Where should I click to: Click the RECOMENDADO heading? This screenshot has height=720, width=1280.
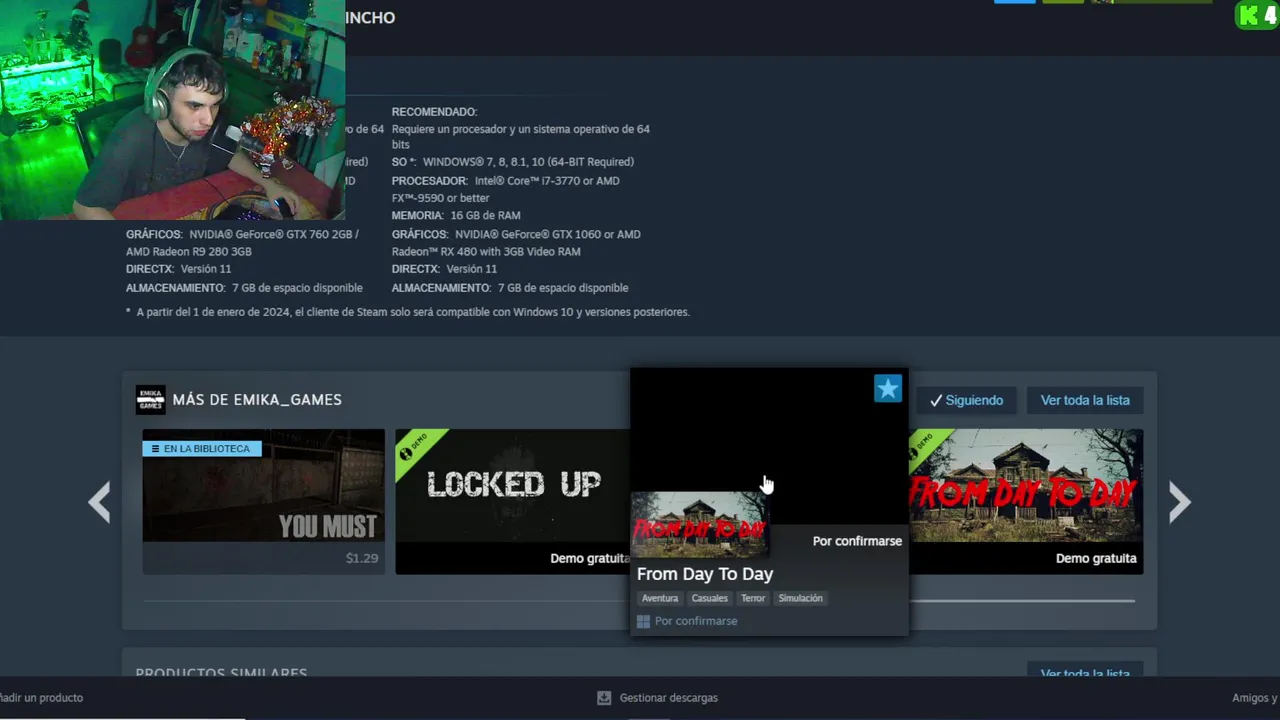tap(434, 112)
